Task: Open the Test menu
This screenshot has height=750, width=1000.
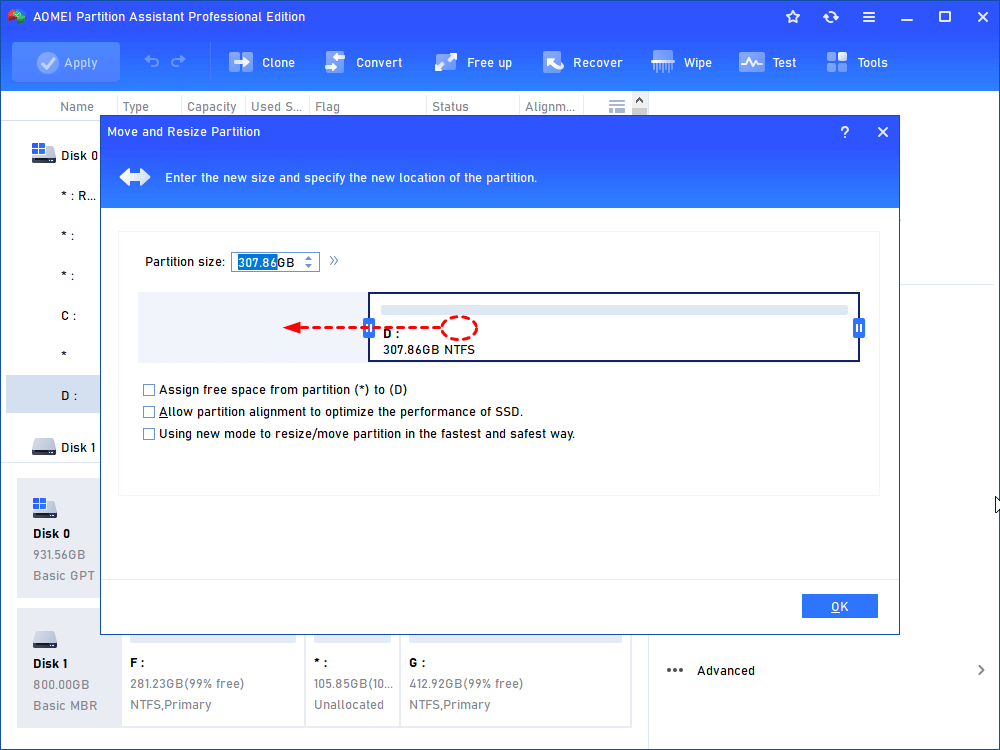Action: 767,62
